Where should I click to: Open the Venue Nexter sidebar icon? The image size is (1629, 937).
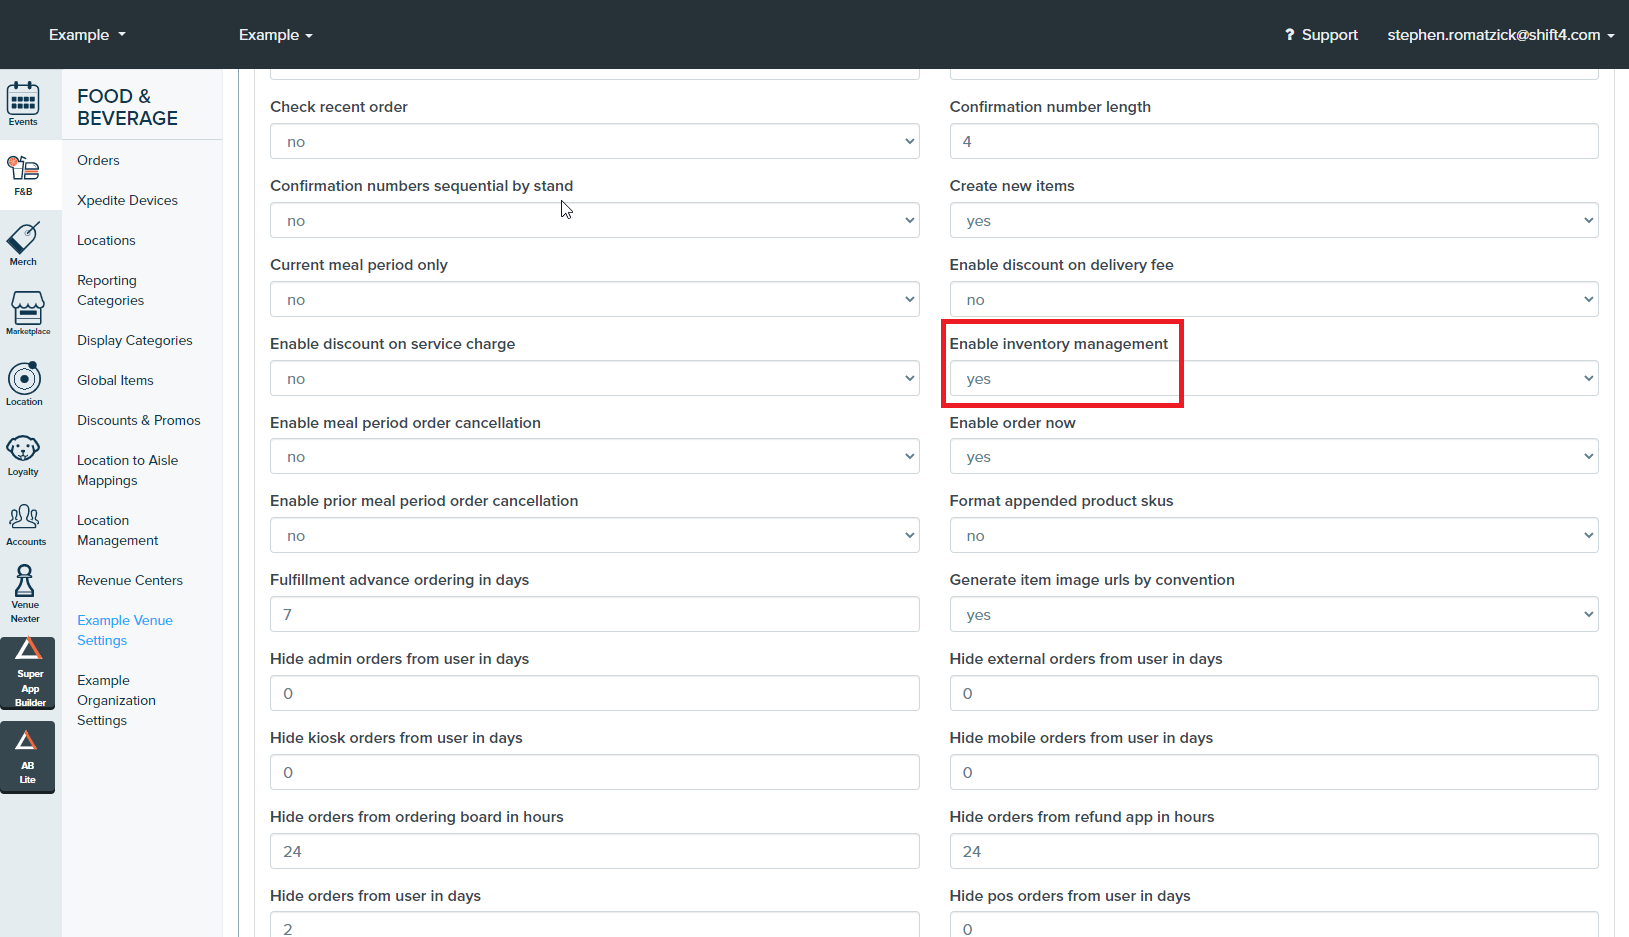[x=25, y=594]
